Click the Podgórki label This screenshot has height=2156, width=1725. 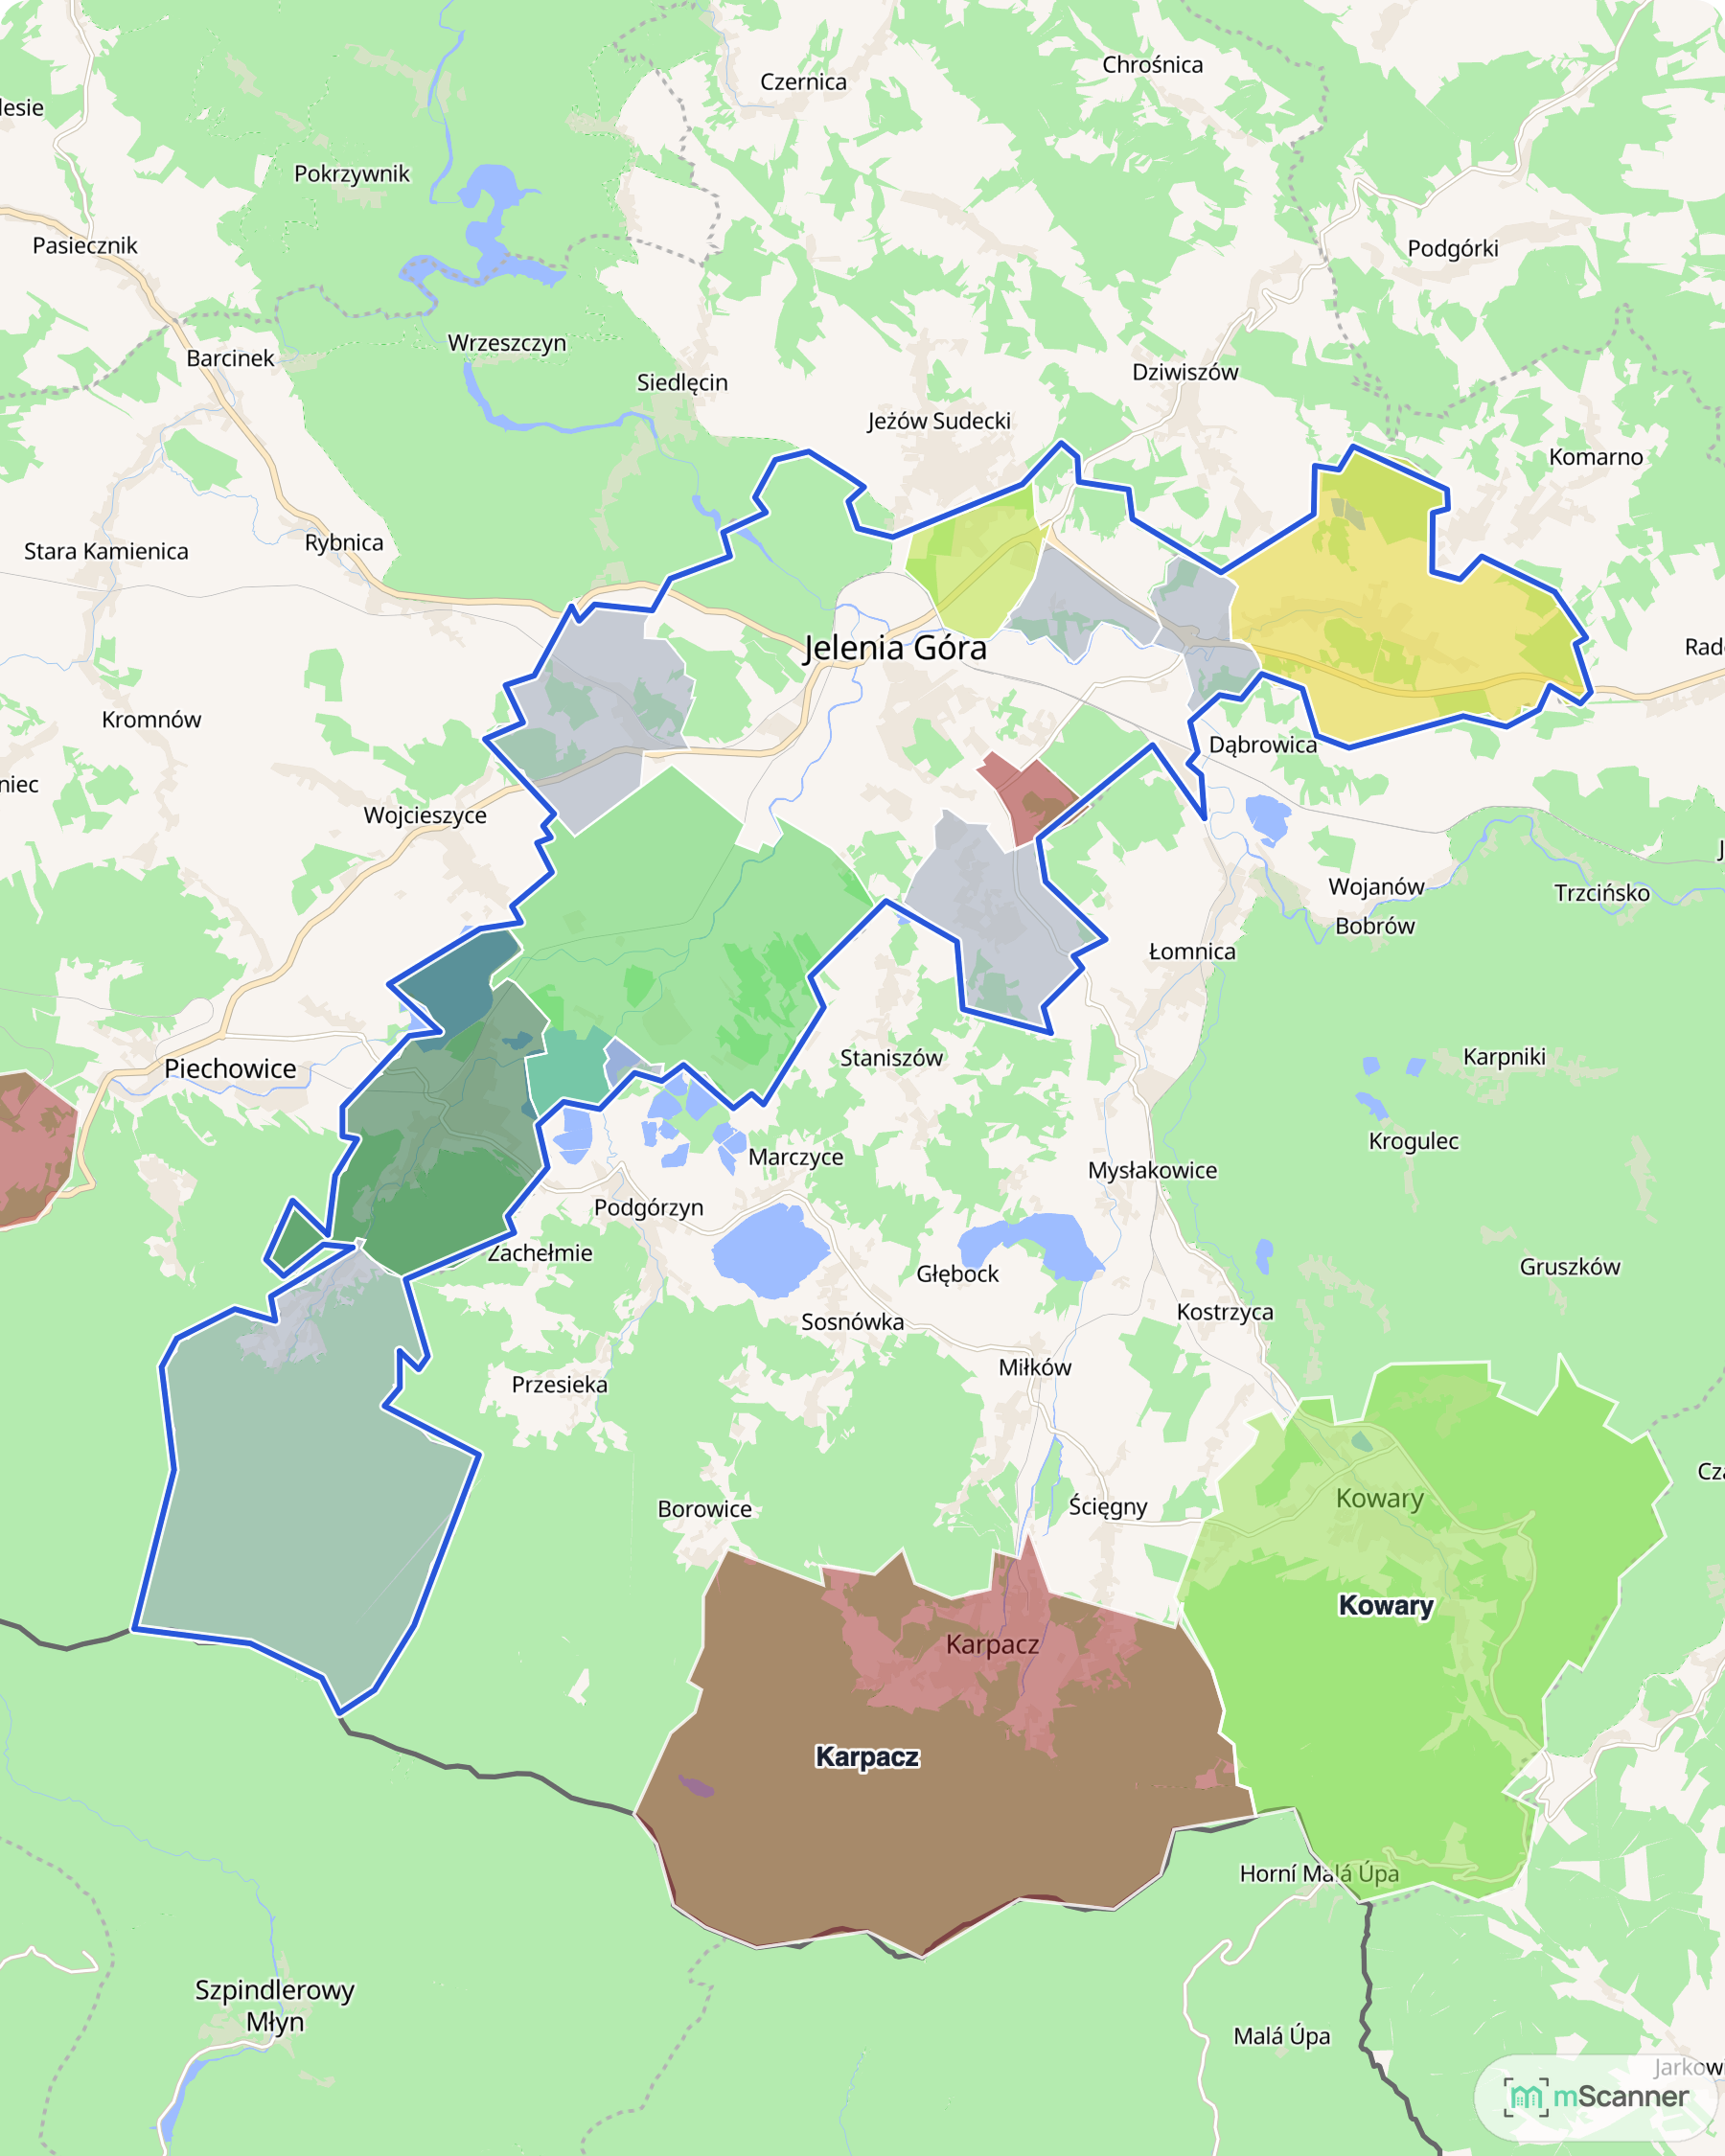click(1453, 248)
